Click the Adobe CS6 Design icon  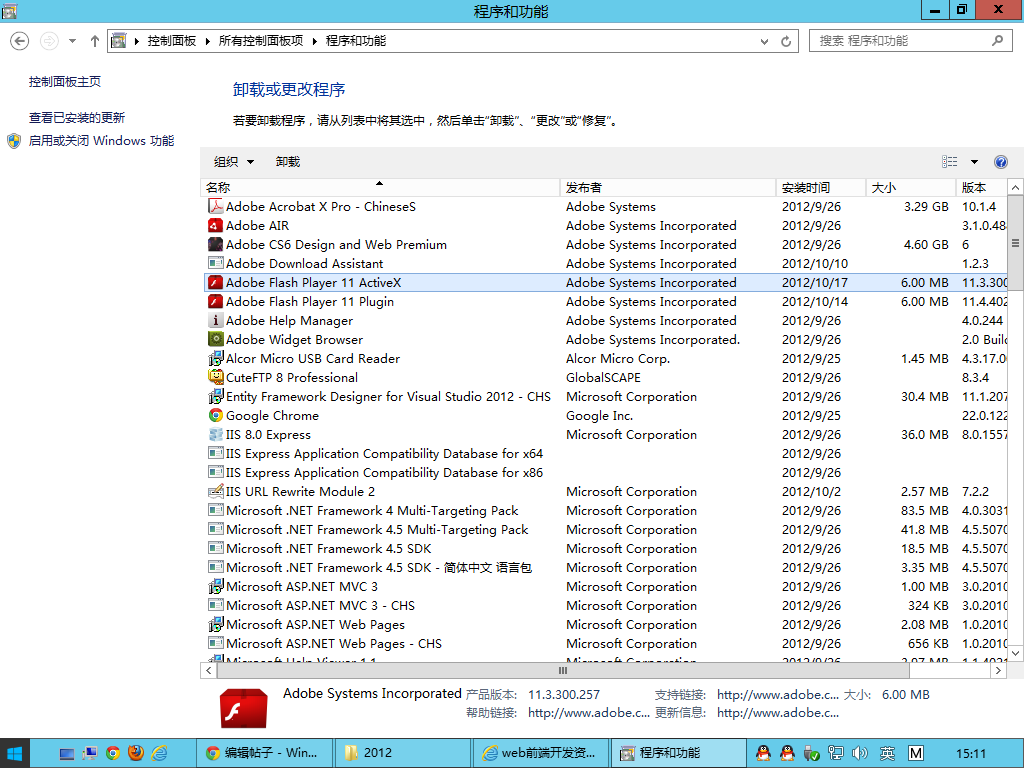click(x=215, y=244)
